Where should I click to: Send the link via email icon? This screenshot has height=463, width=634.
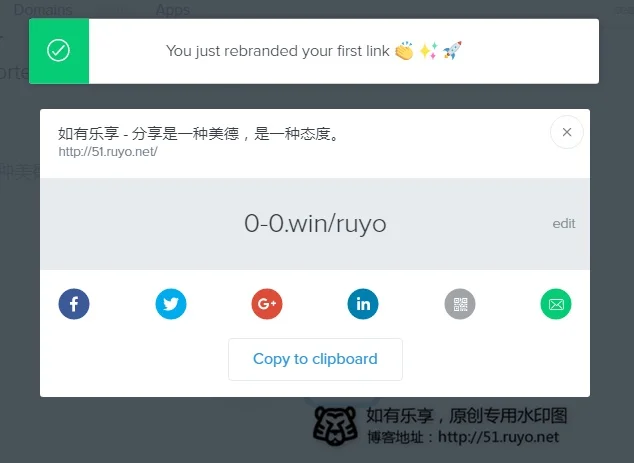click(x=556, y=304)
